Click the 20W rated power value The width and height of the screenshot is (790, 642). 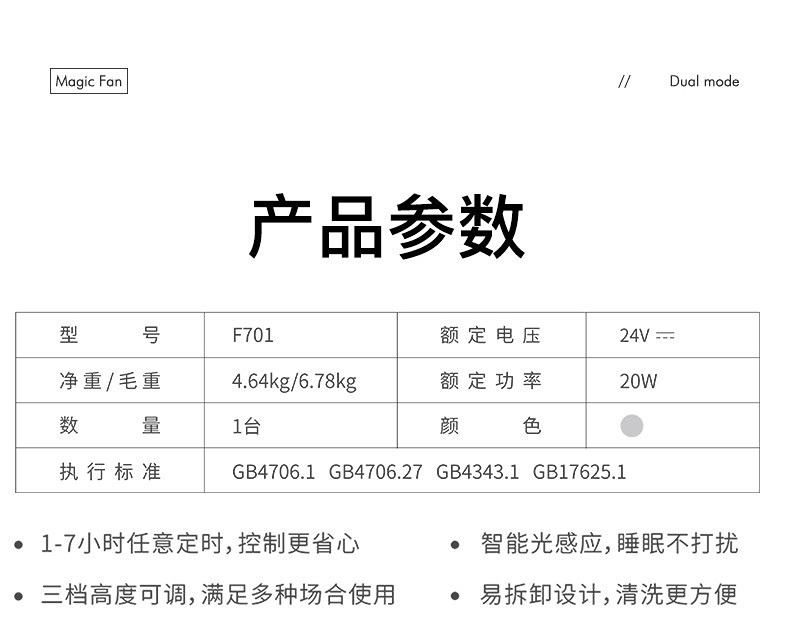click(638, 381)
